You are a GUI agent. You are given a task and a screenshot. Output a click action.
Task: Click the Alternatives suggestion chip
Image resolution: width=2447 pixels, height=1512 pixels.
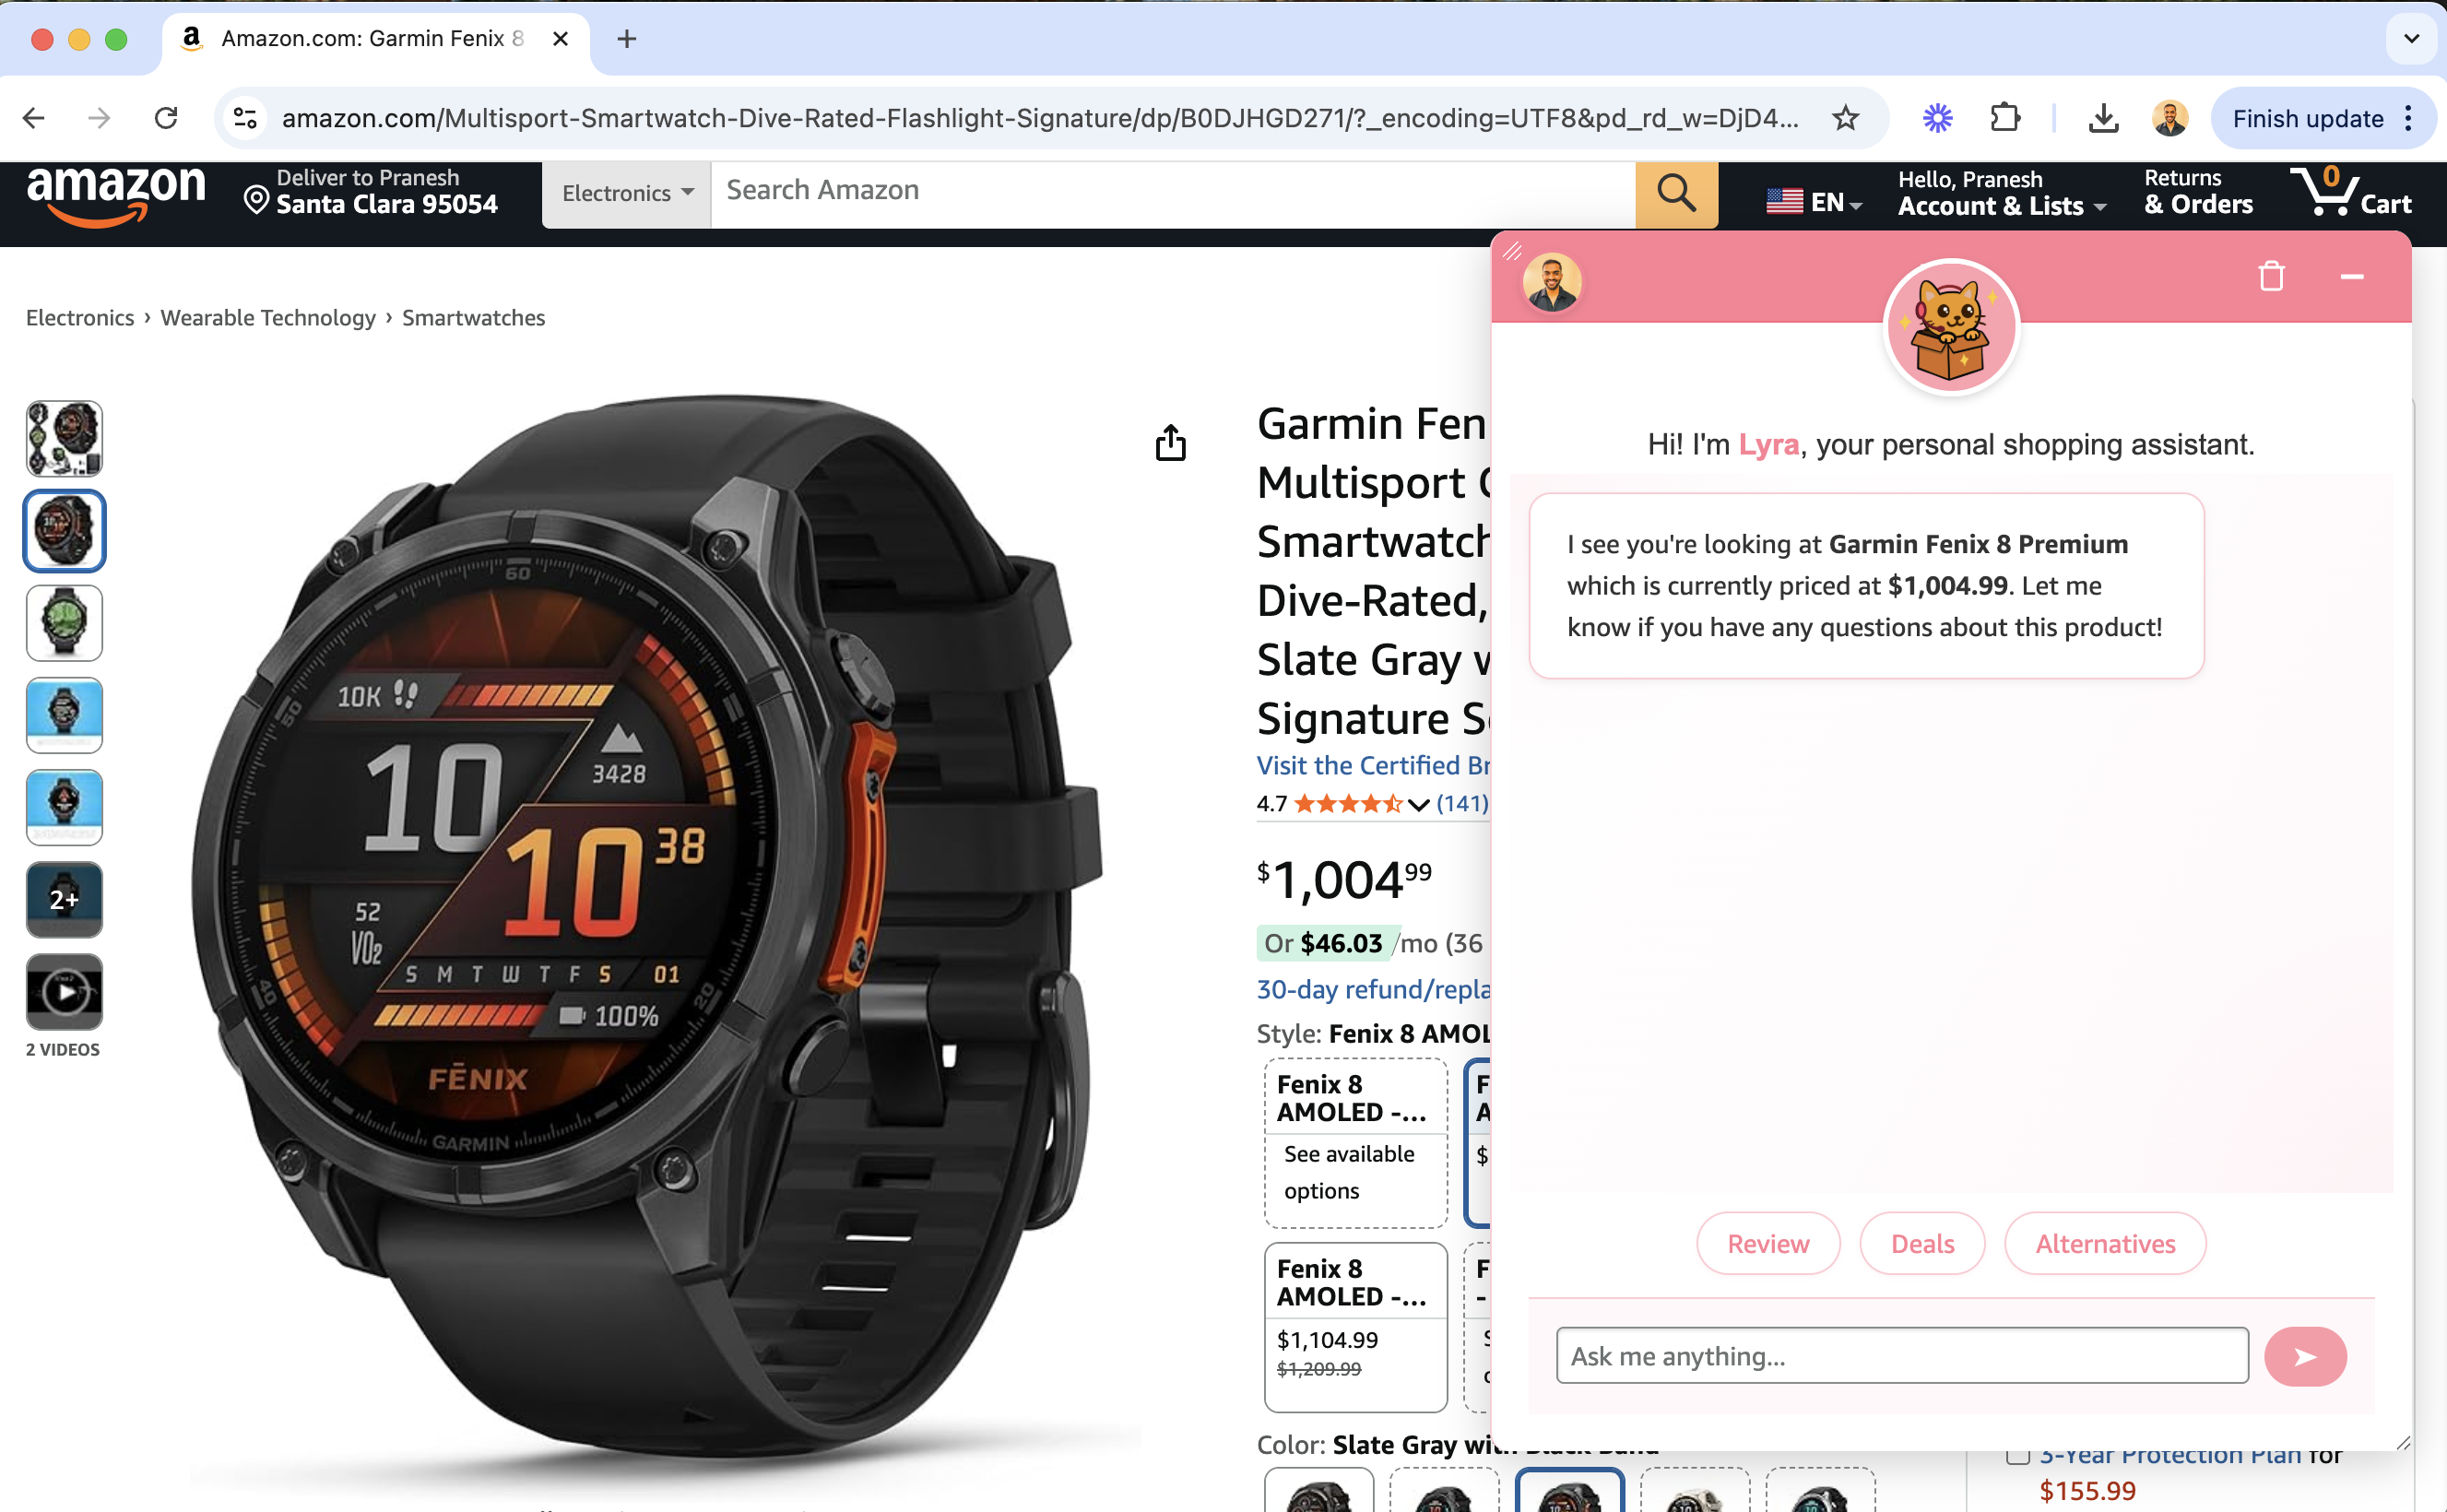2104,1243
